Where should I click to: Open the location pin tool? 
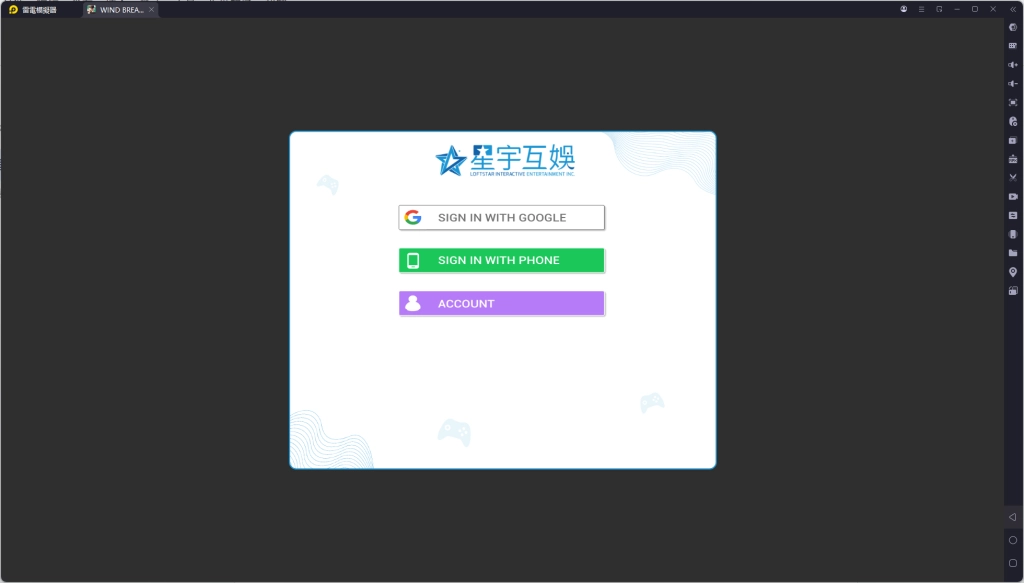[1013, 272]
